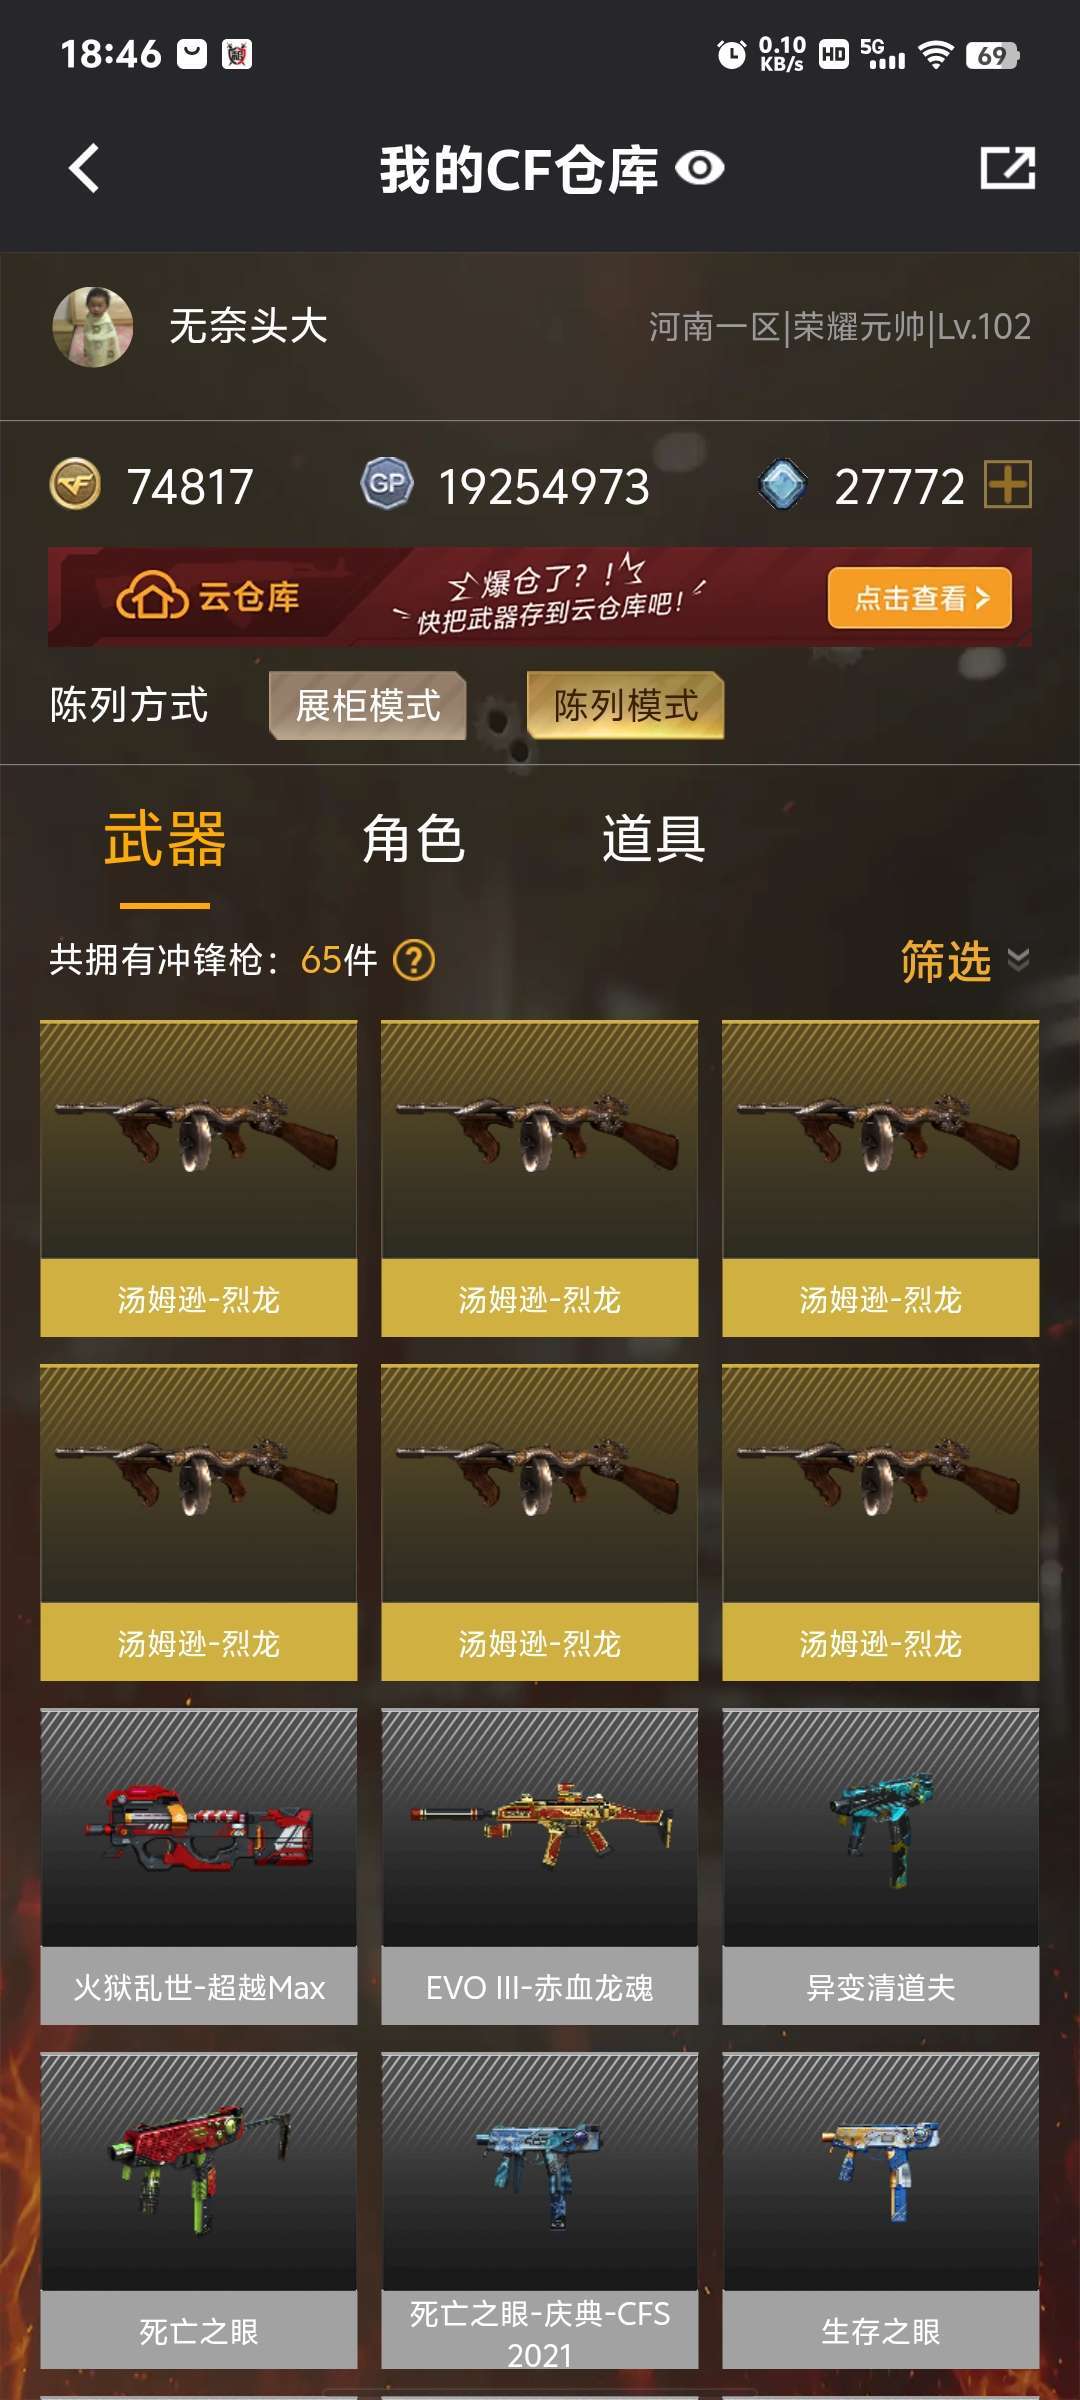Open the EVO III-赤血龙魂 weapon card
Image resolution: width=1080 pixels, height=2400 pixels.
click(540, 1867)
